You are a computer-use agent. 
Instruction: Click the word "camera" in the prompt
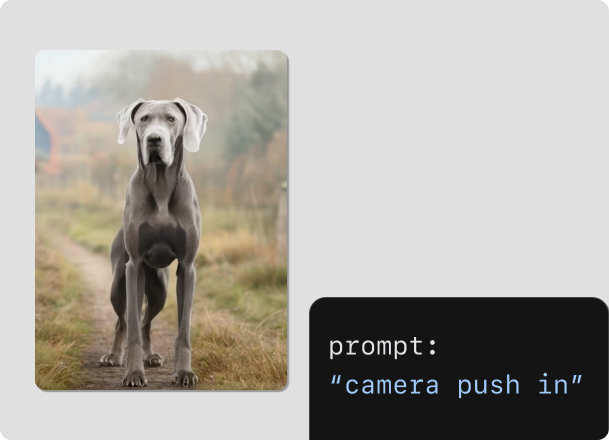pyautogui.click(x=392, y=386)
